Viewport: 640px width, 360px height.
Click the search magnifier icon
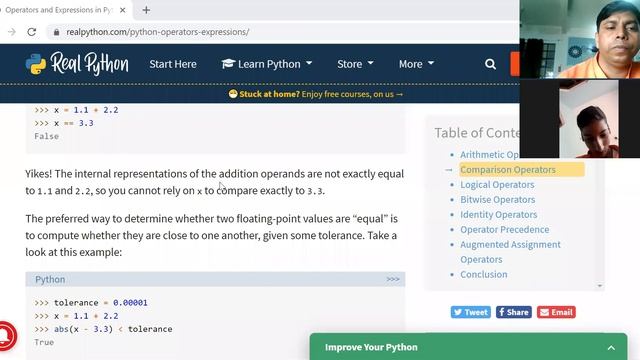click(x=490, y=64)
